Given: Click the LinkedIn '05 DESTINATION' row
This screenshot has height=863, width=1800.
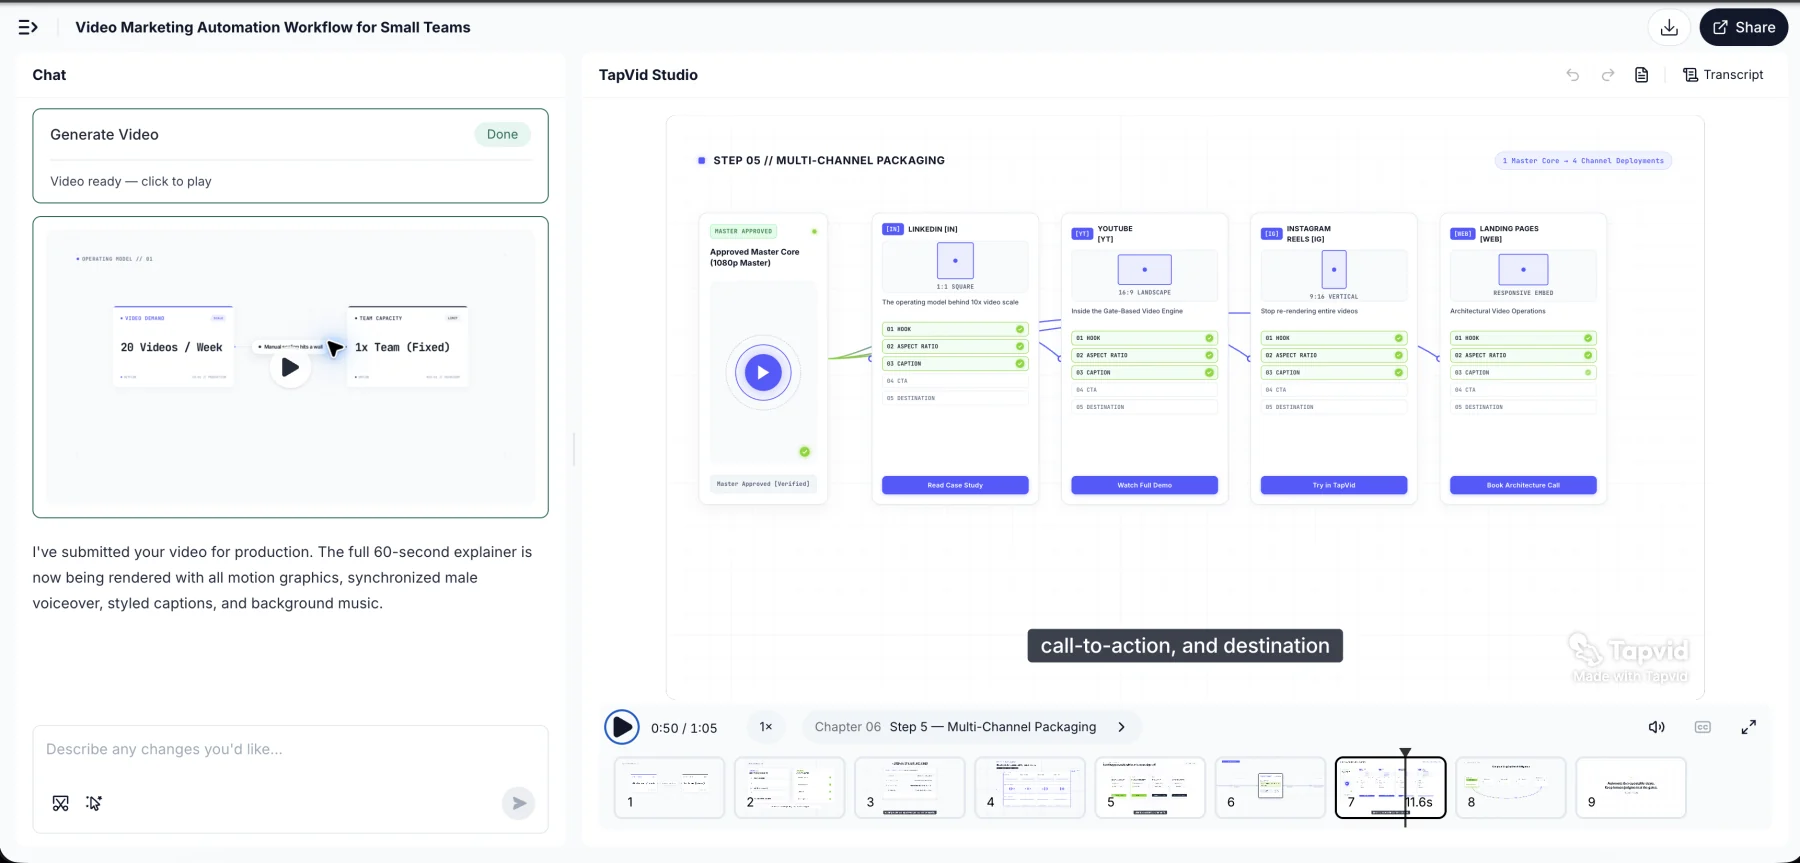Looking at the screenshot, I should point(955,398).
